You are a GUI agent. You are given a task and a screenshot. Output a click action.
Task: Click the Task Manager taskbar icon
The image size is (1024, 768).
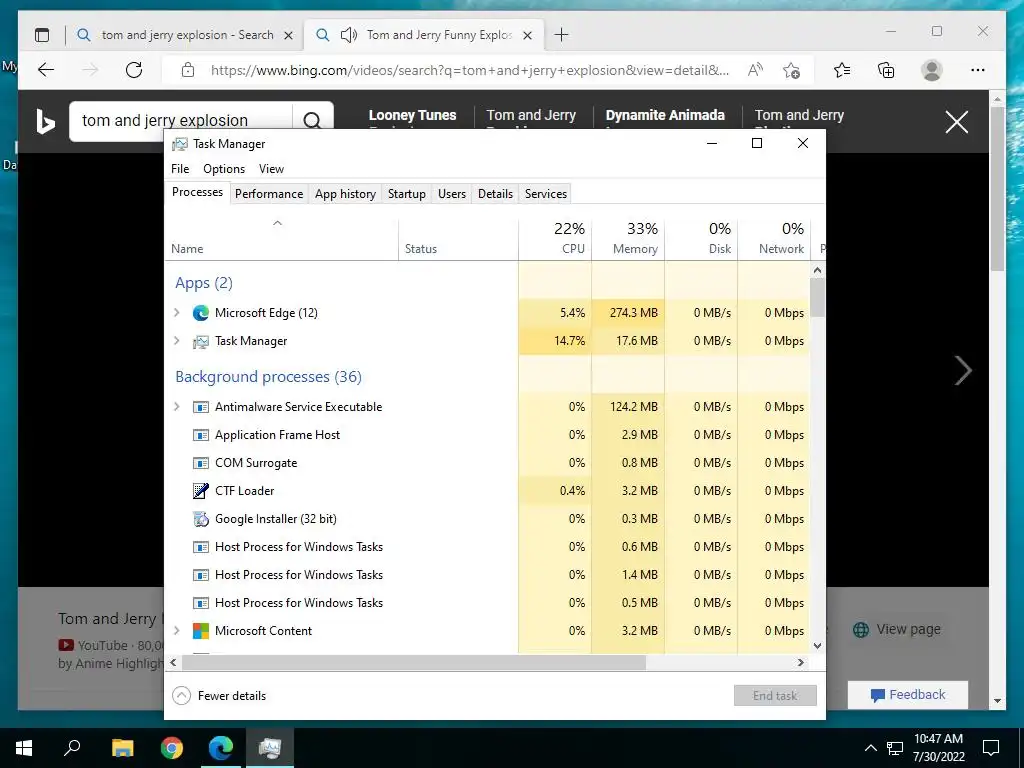point(270,748)
